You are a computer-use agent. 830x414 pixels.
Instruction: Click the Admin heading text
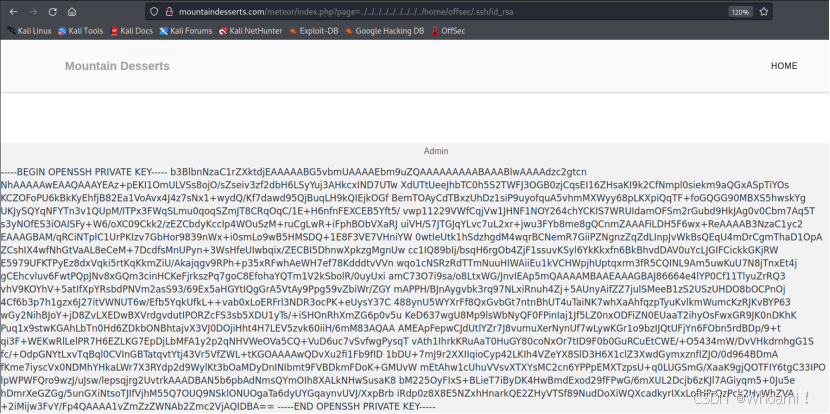pyautogui.click(x=436, y=151)
